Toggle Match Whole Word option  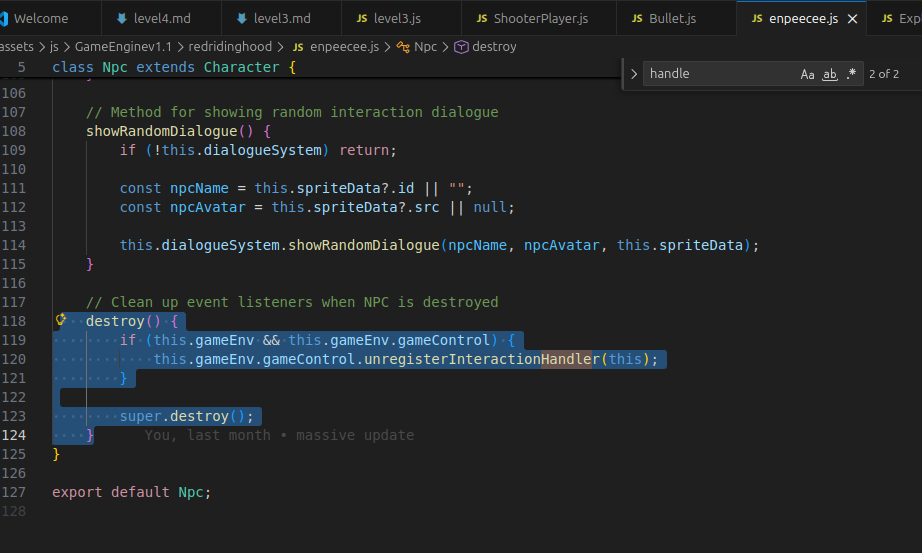point(829,74)
